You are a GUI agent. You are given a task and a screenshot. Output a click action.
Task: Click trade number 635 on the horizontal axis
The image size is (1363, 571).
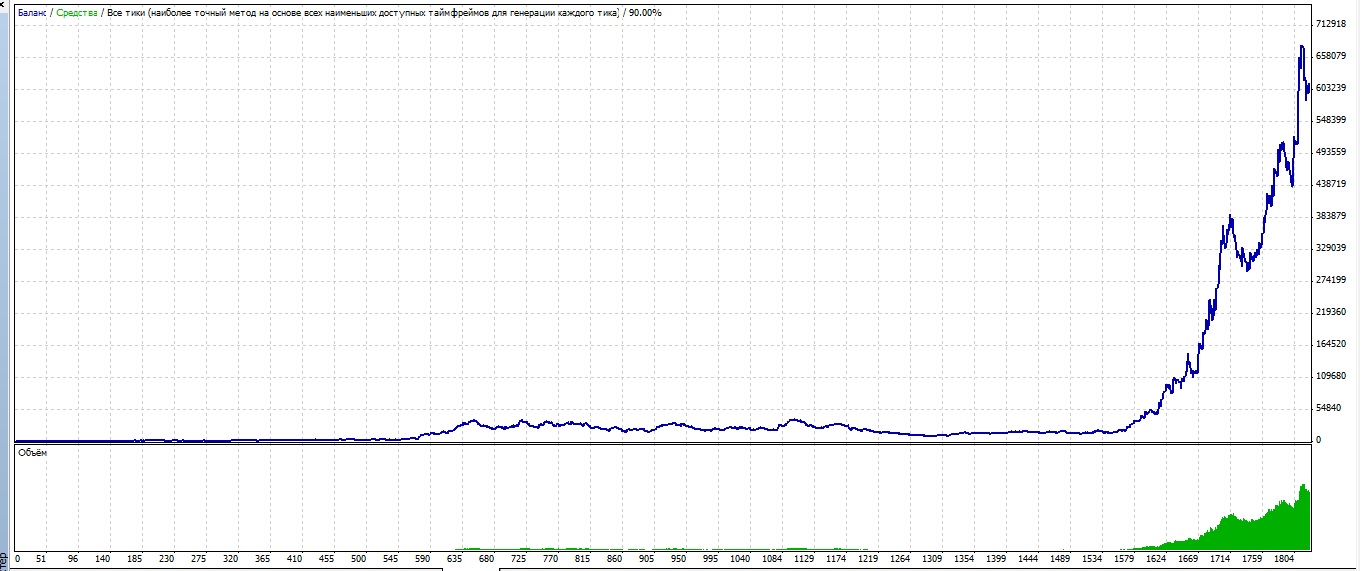point(455,560)
